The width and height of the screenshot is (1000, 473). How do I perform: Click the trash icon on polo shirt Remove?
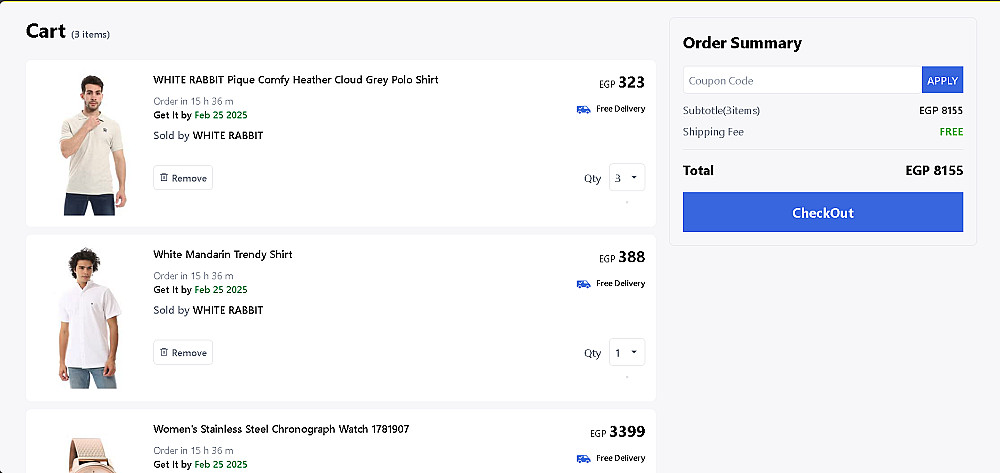[165, 178]
